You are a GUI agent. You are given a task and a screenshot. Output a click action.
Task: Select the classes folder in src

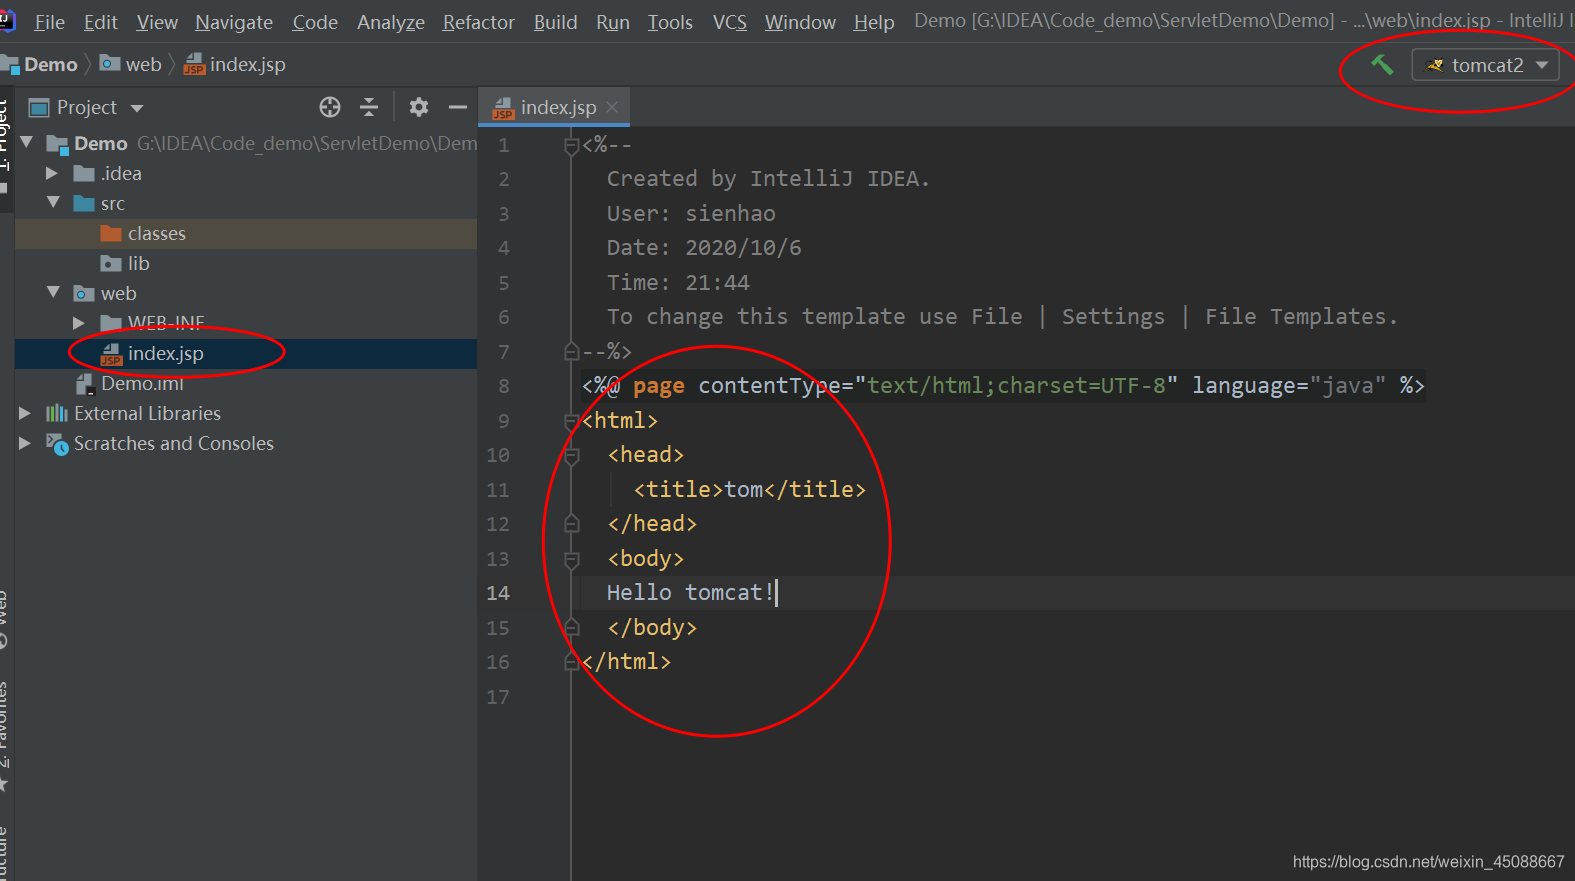click(x=246, y=233)
